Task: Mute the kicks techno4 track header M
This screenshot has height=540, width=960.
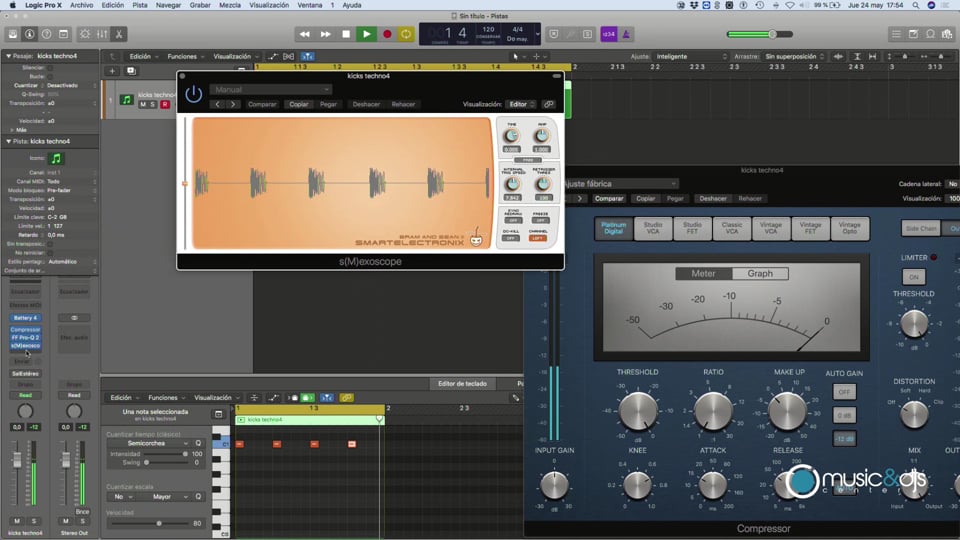Action: (x=143, y=105)
